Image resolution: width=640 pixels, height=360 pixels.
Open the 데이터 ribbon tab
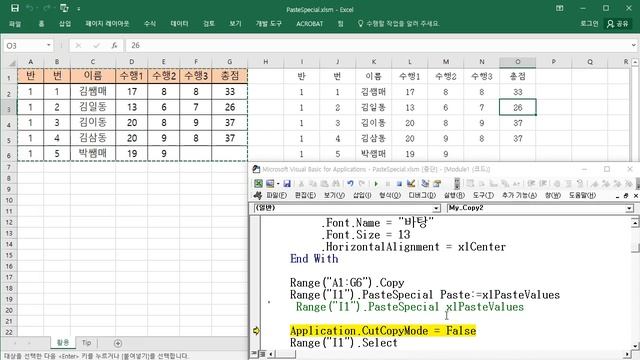click(180, 24)
